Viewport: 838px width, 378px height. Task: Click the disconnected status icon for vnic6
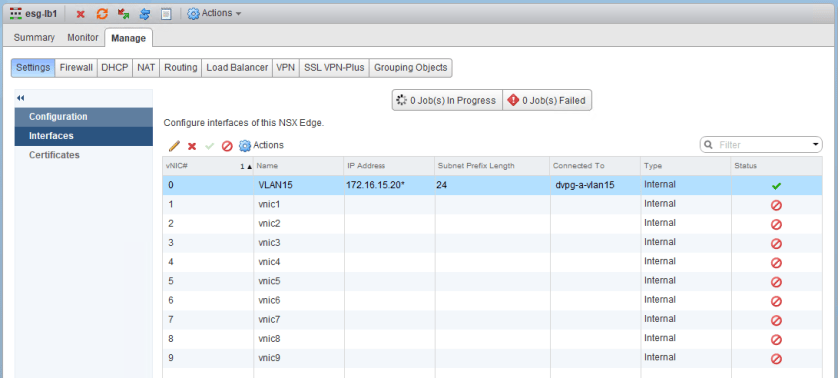(x=777, y=302)
